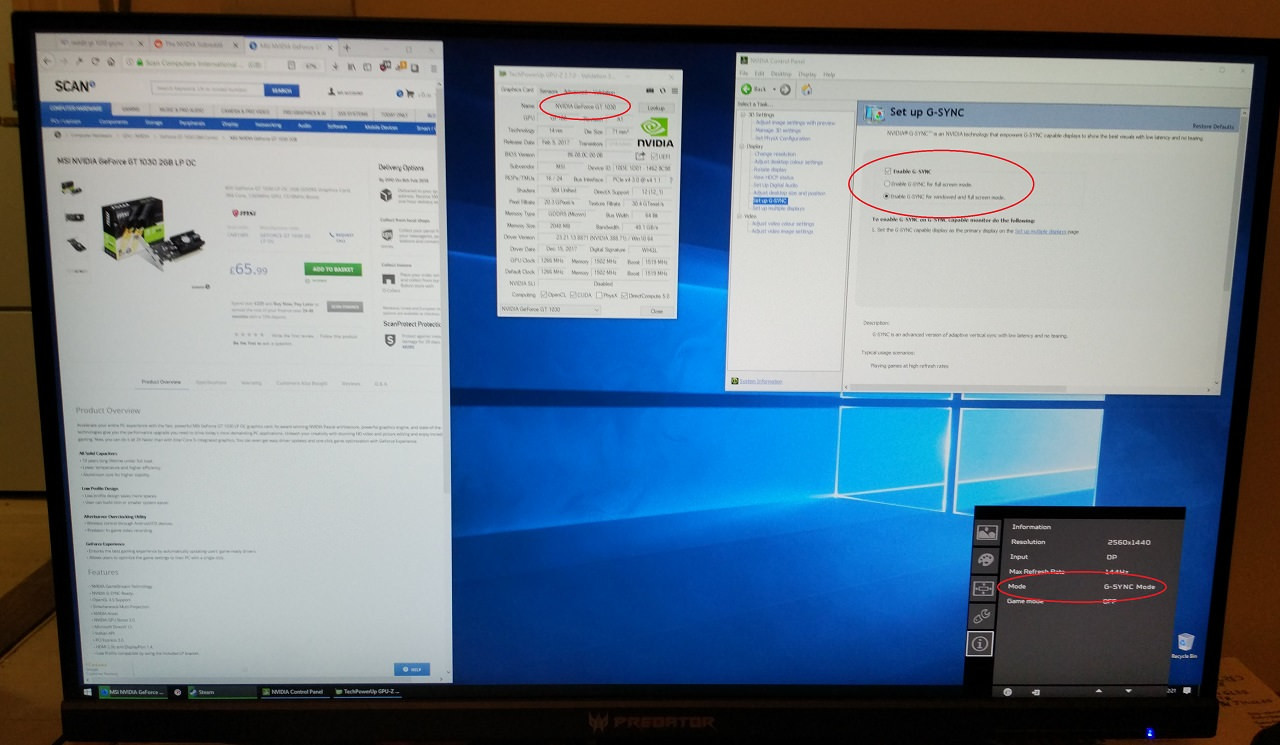Switch to the Sensors tab in GPU-Z
Screen dimensions: 1280x745
pyautogui.click(x=548, y=91)
